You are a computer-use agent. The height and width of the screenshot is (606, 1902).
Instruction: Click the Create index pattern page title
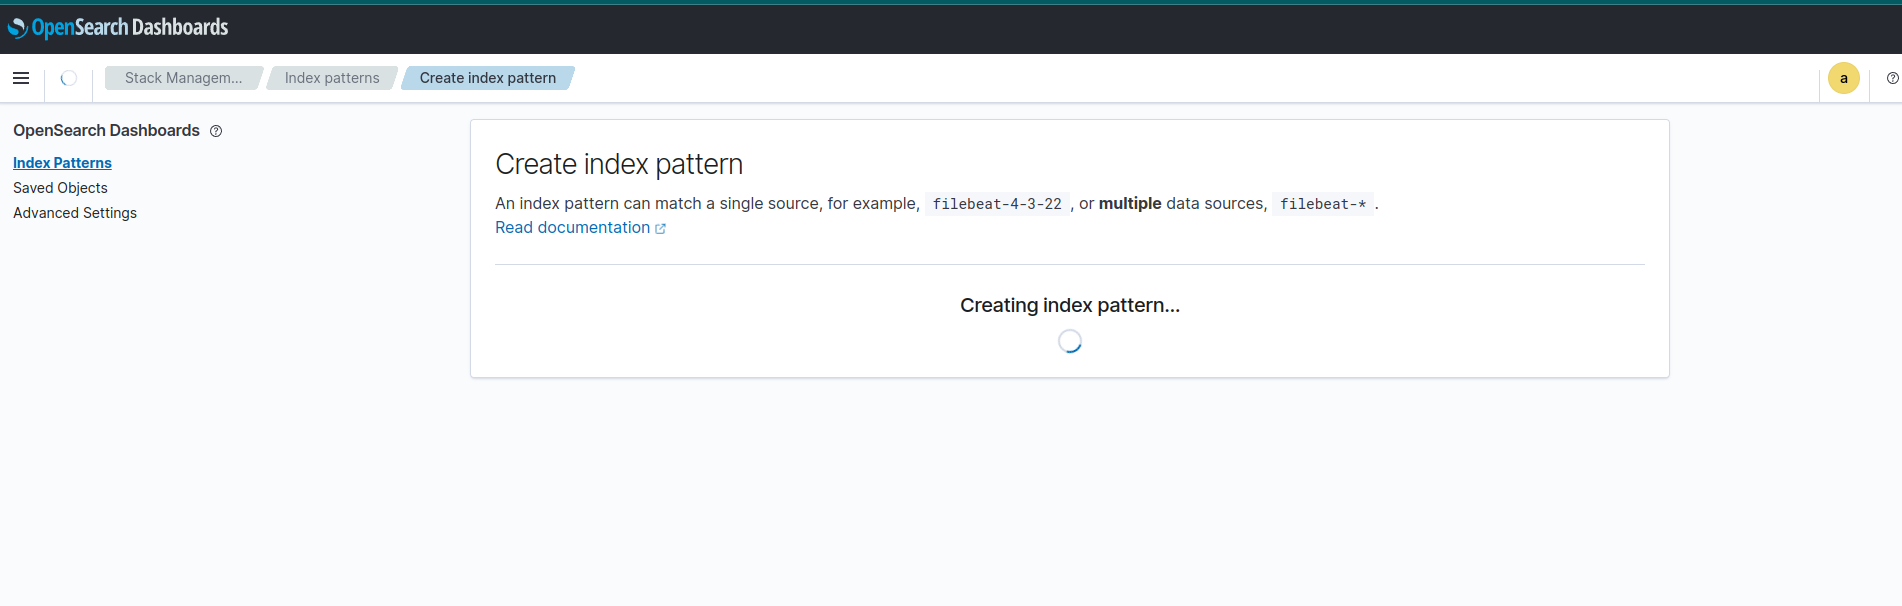[x=619, y=164]
